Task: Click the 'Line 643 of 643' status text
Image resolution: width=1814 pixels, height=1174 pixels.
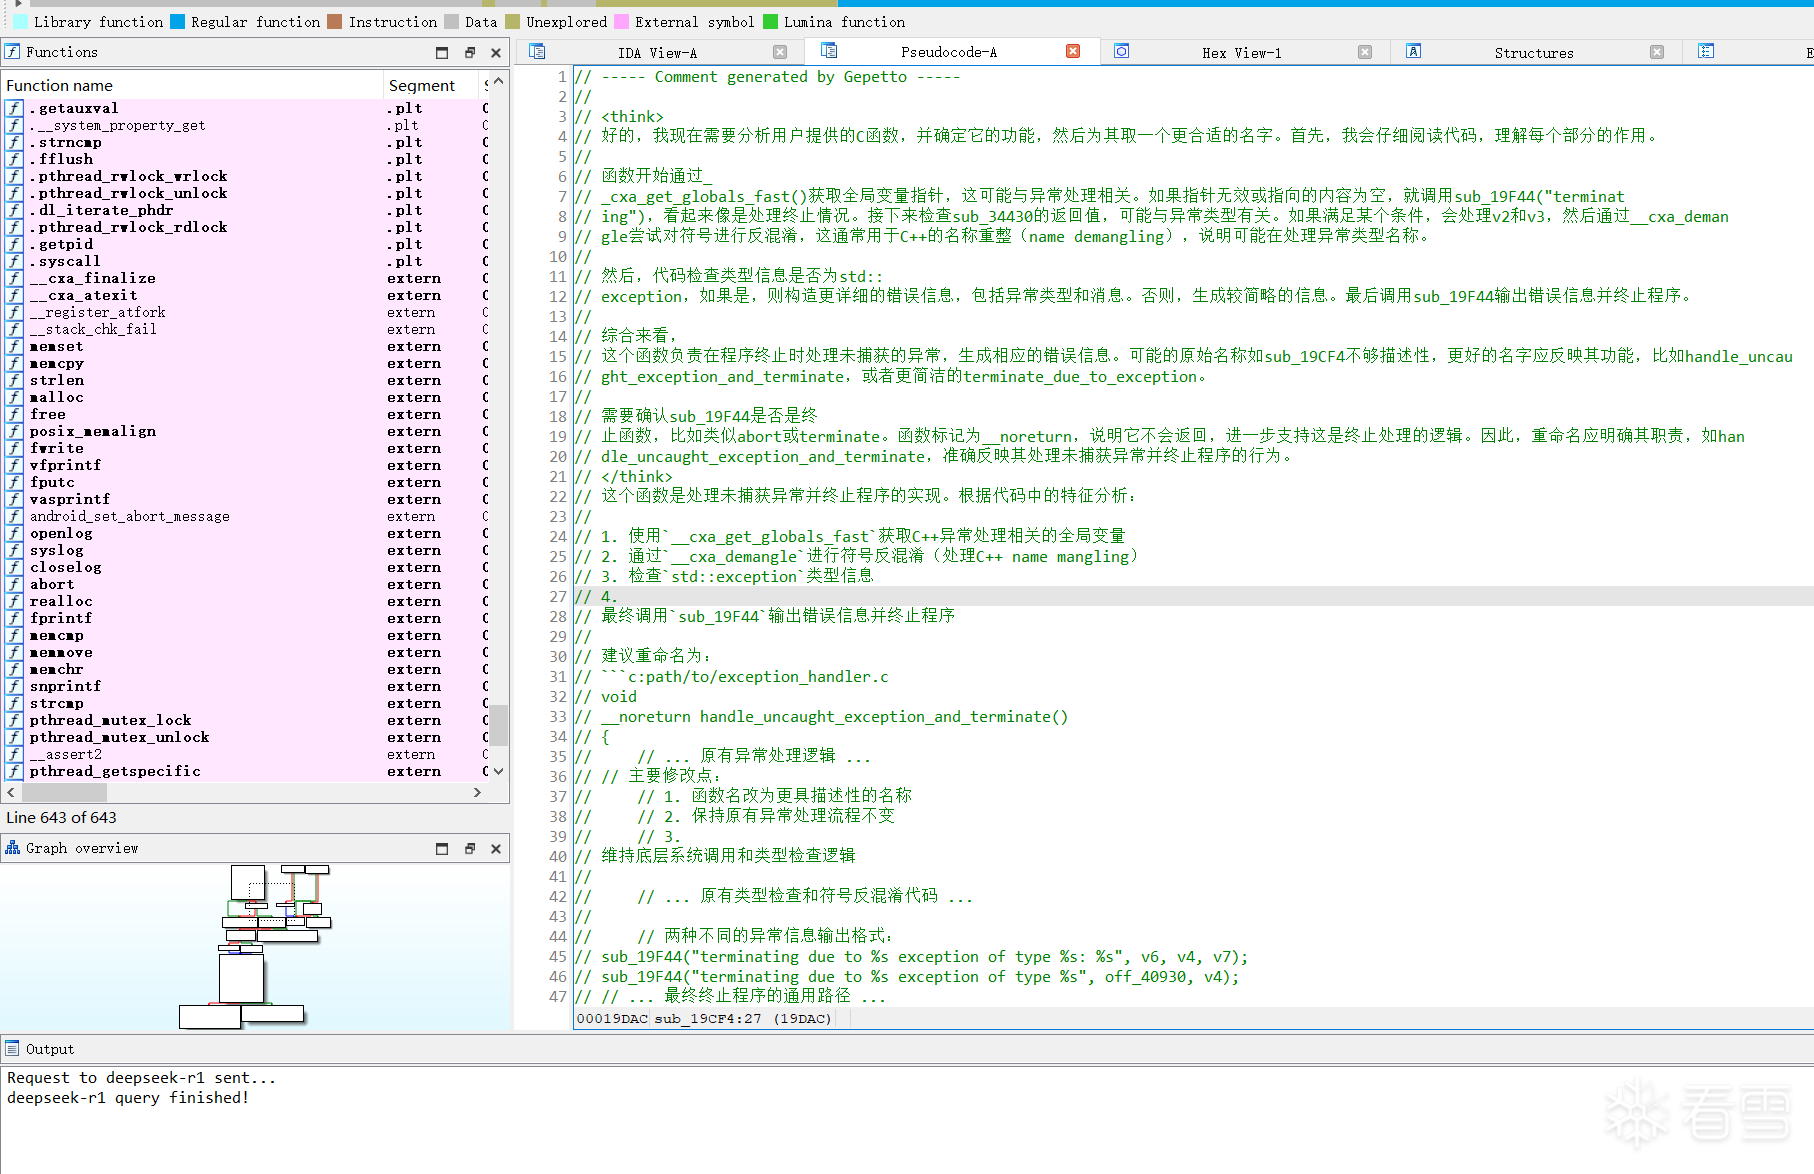Action: tap(61, 817)
